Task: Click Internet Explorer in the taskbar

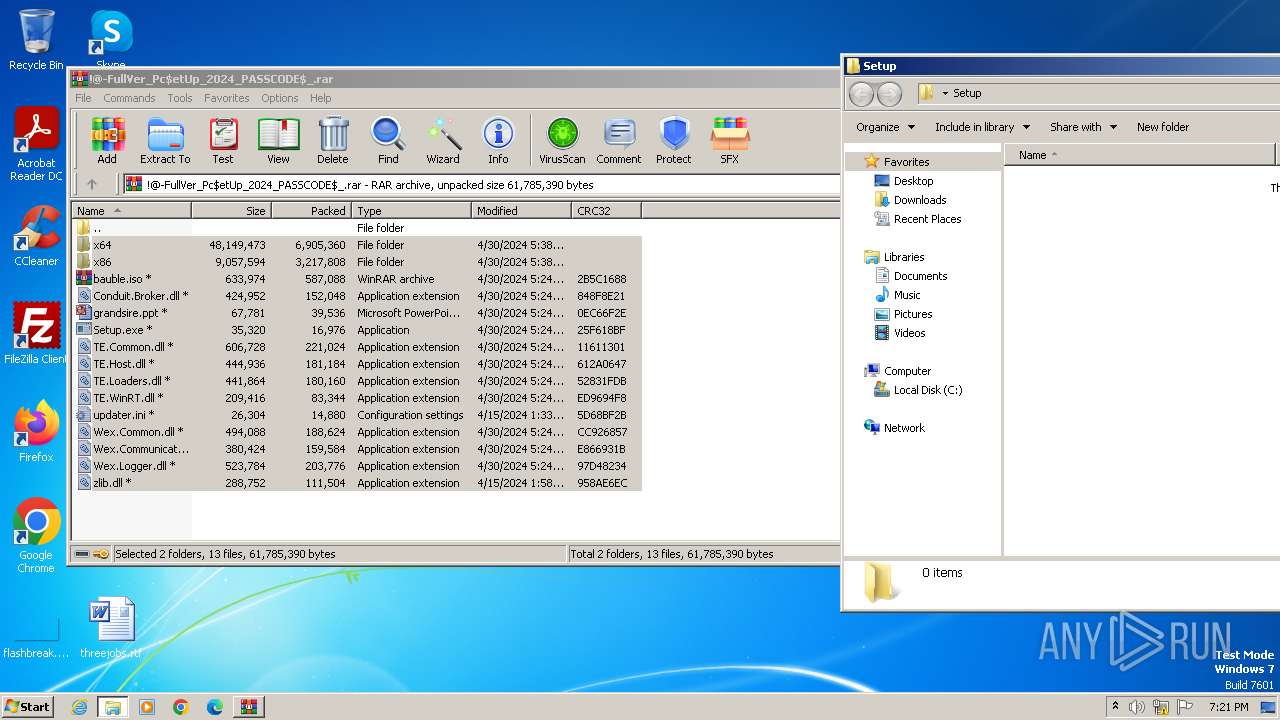Action: 80,707
